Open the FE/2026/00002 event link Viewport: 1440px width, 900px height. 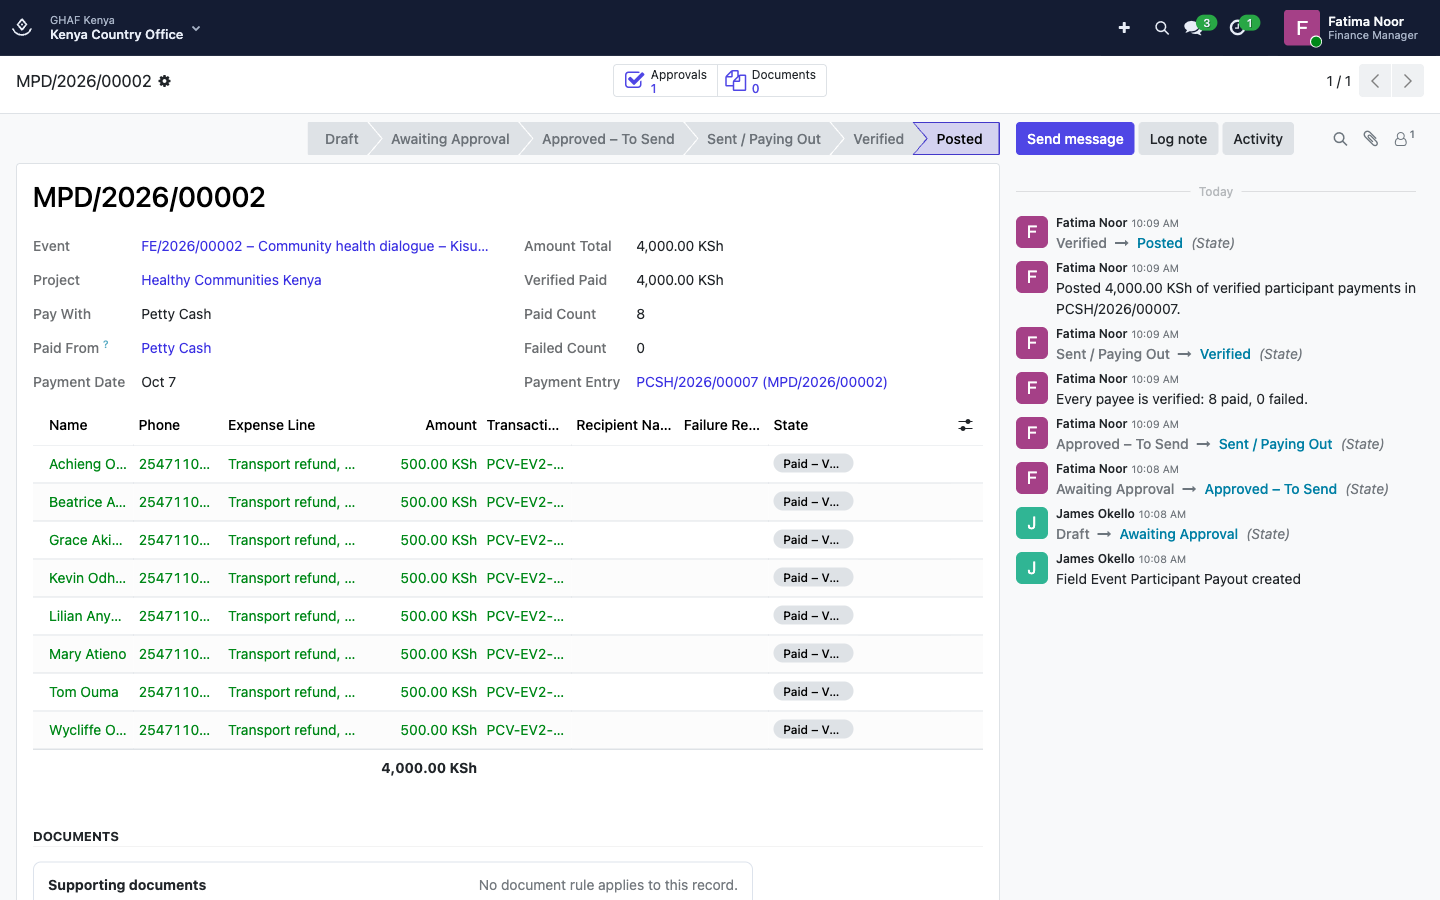click(x=315, y=246)
